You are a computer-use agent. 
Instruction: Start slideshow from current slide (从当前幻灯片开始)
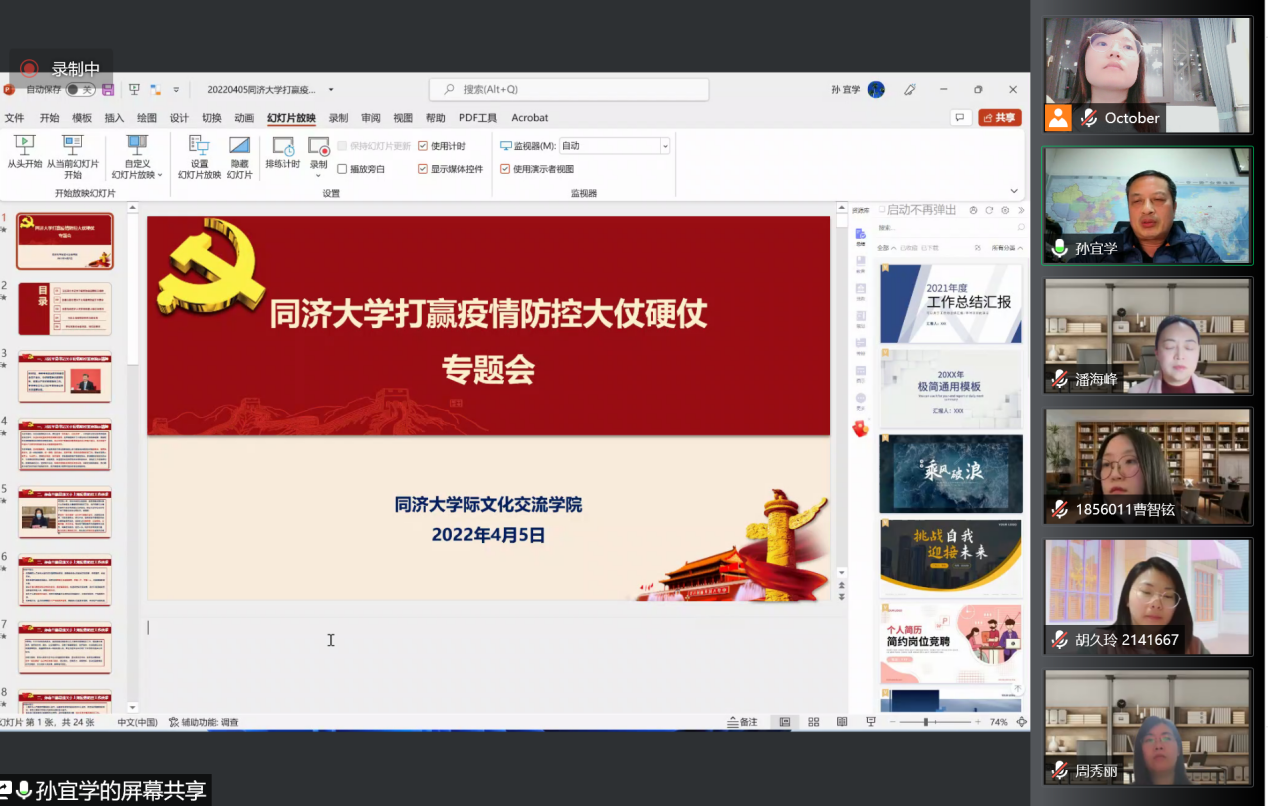pos(73,157)
